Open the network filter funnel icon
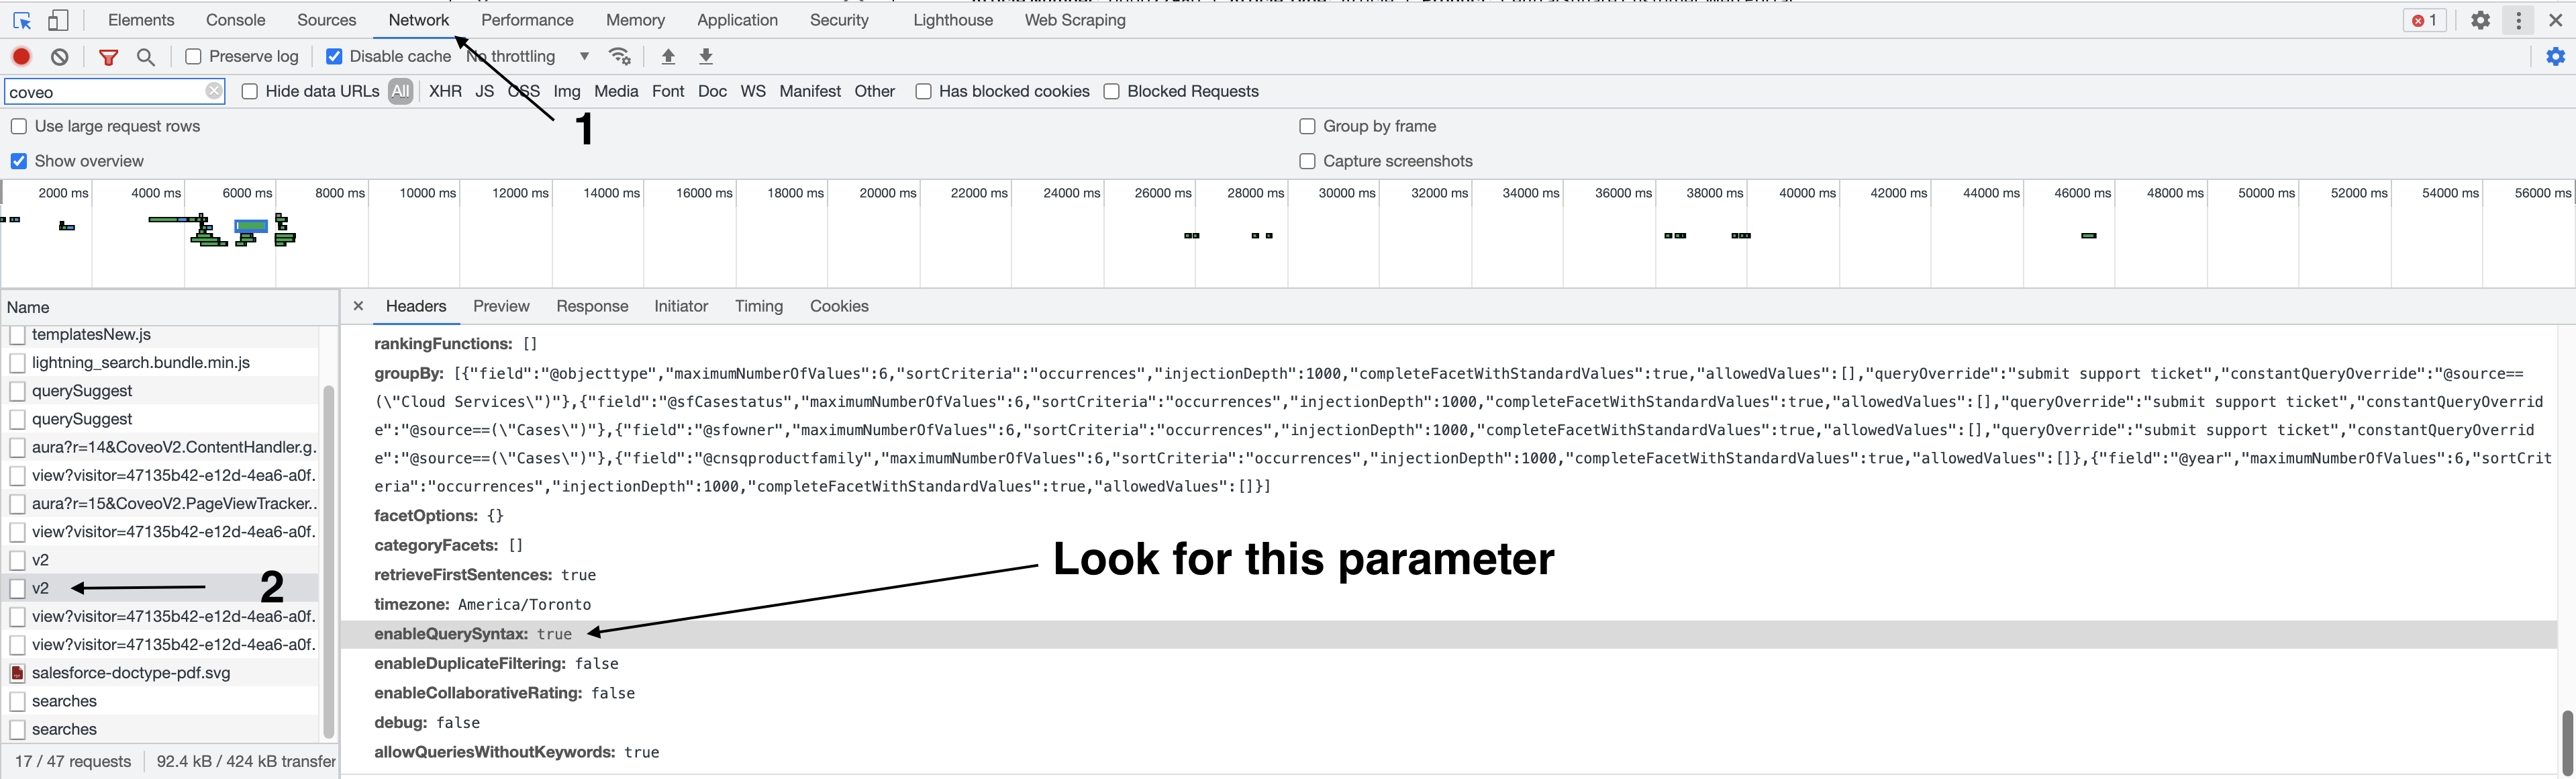 (x=108, y=56)
